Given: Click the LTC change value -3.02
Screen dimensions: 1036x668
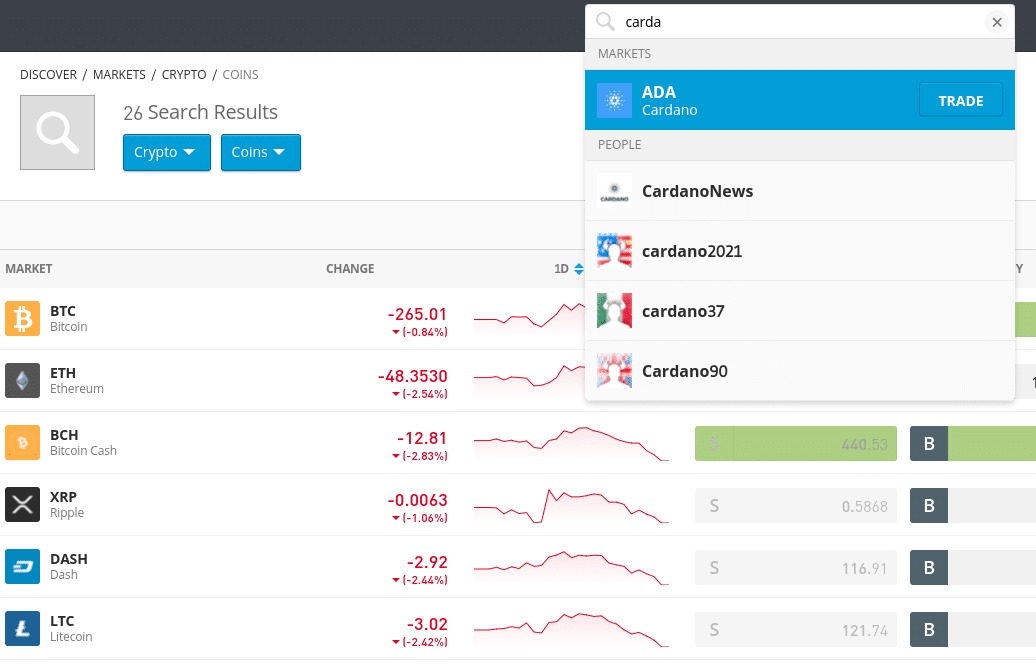Looking at the screenshot, I should click(x=427, y=624).
